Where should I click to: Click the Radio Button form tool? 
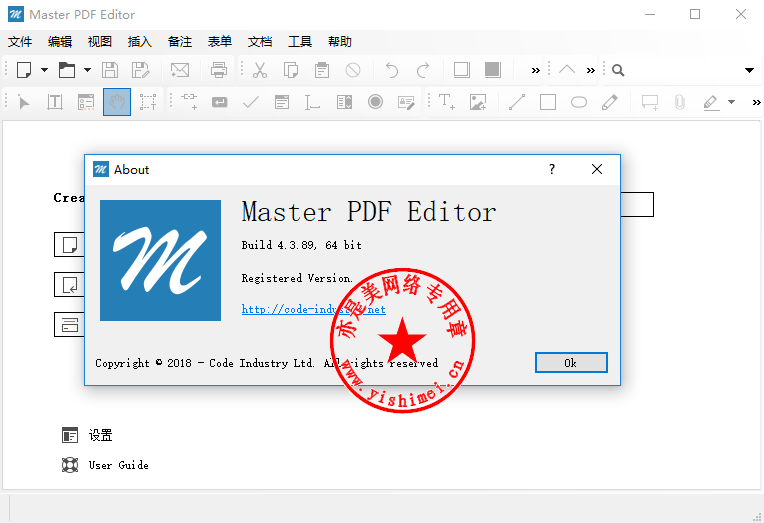click(x=375, y=101)
